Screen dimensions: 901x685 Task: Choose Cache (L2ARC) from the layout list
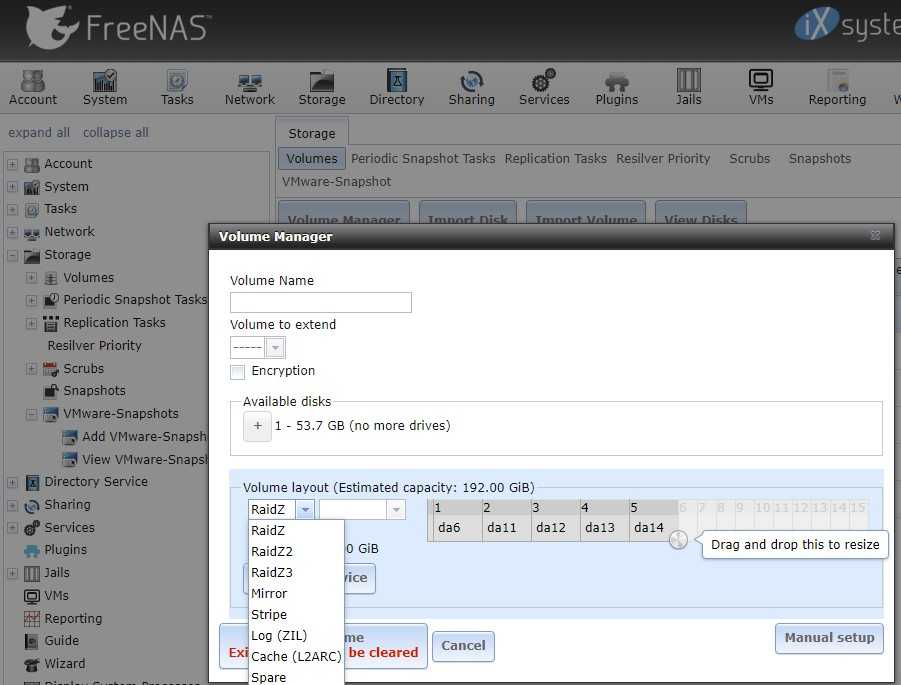296,657
